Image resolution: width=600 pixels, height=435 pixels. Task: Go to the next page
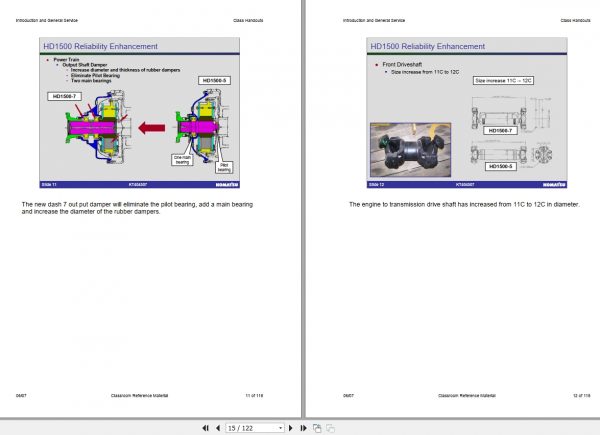pyautogui.click(x=290, y=428)
